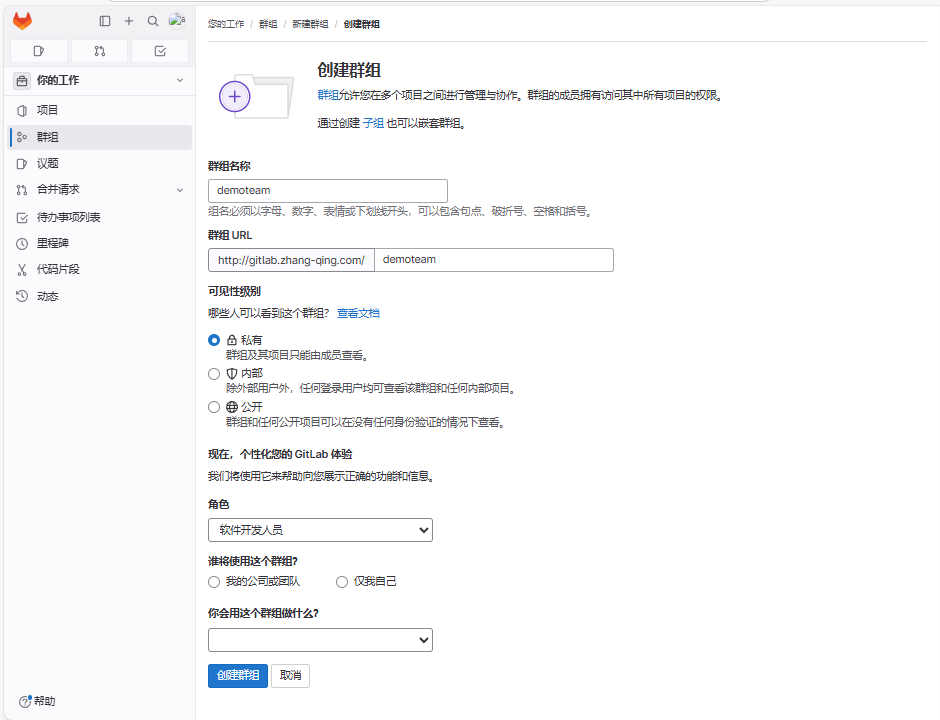The width and height of the screenshot is (940, 720).
Task: Click the 创建群组 breadcrumb text
Action: coord(361,24)
